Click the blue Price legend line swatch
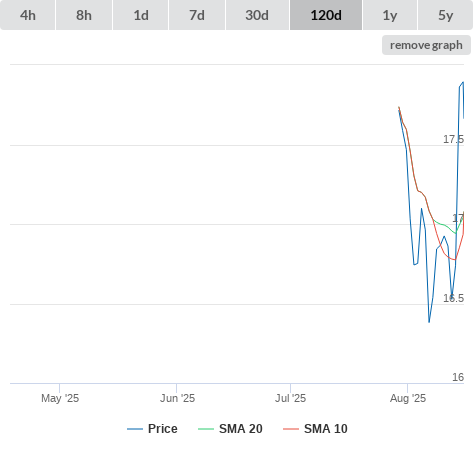Image resolution: width=474 pixels, height=455 pixels. tap(135, 429)
